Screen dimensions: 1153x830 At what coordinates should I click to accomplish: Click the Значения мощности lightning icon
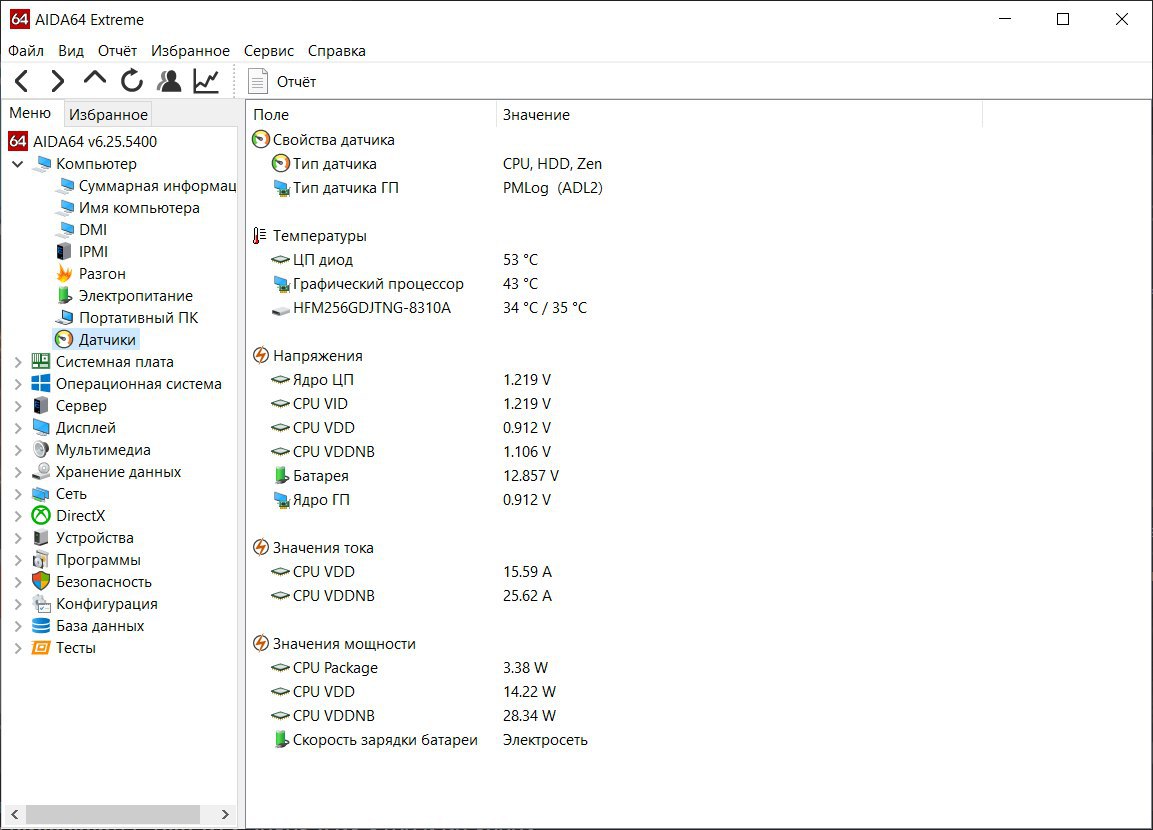pos(260,643)
